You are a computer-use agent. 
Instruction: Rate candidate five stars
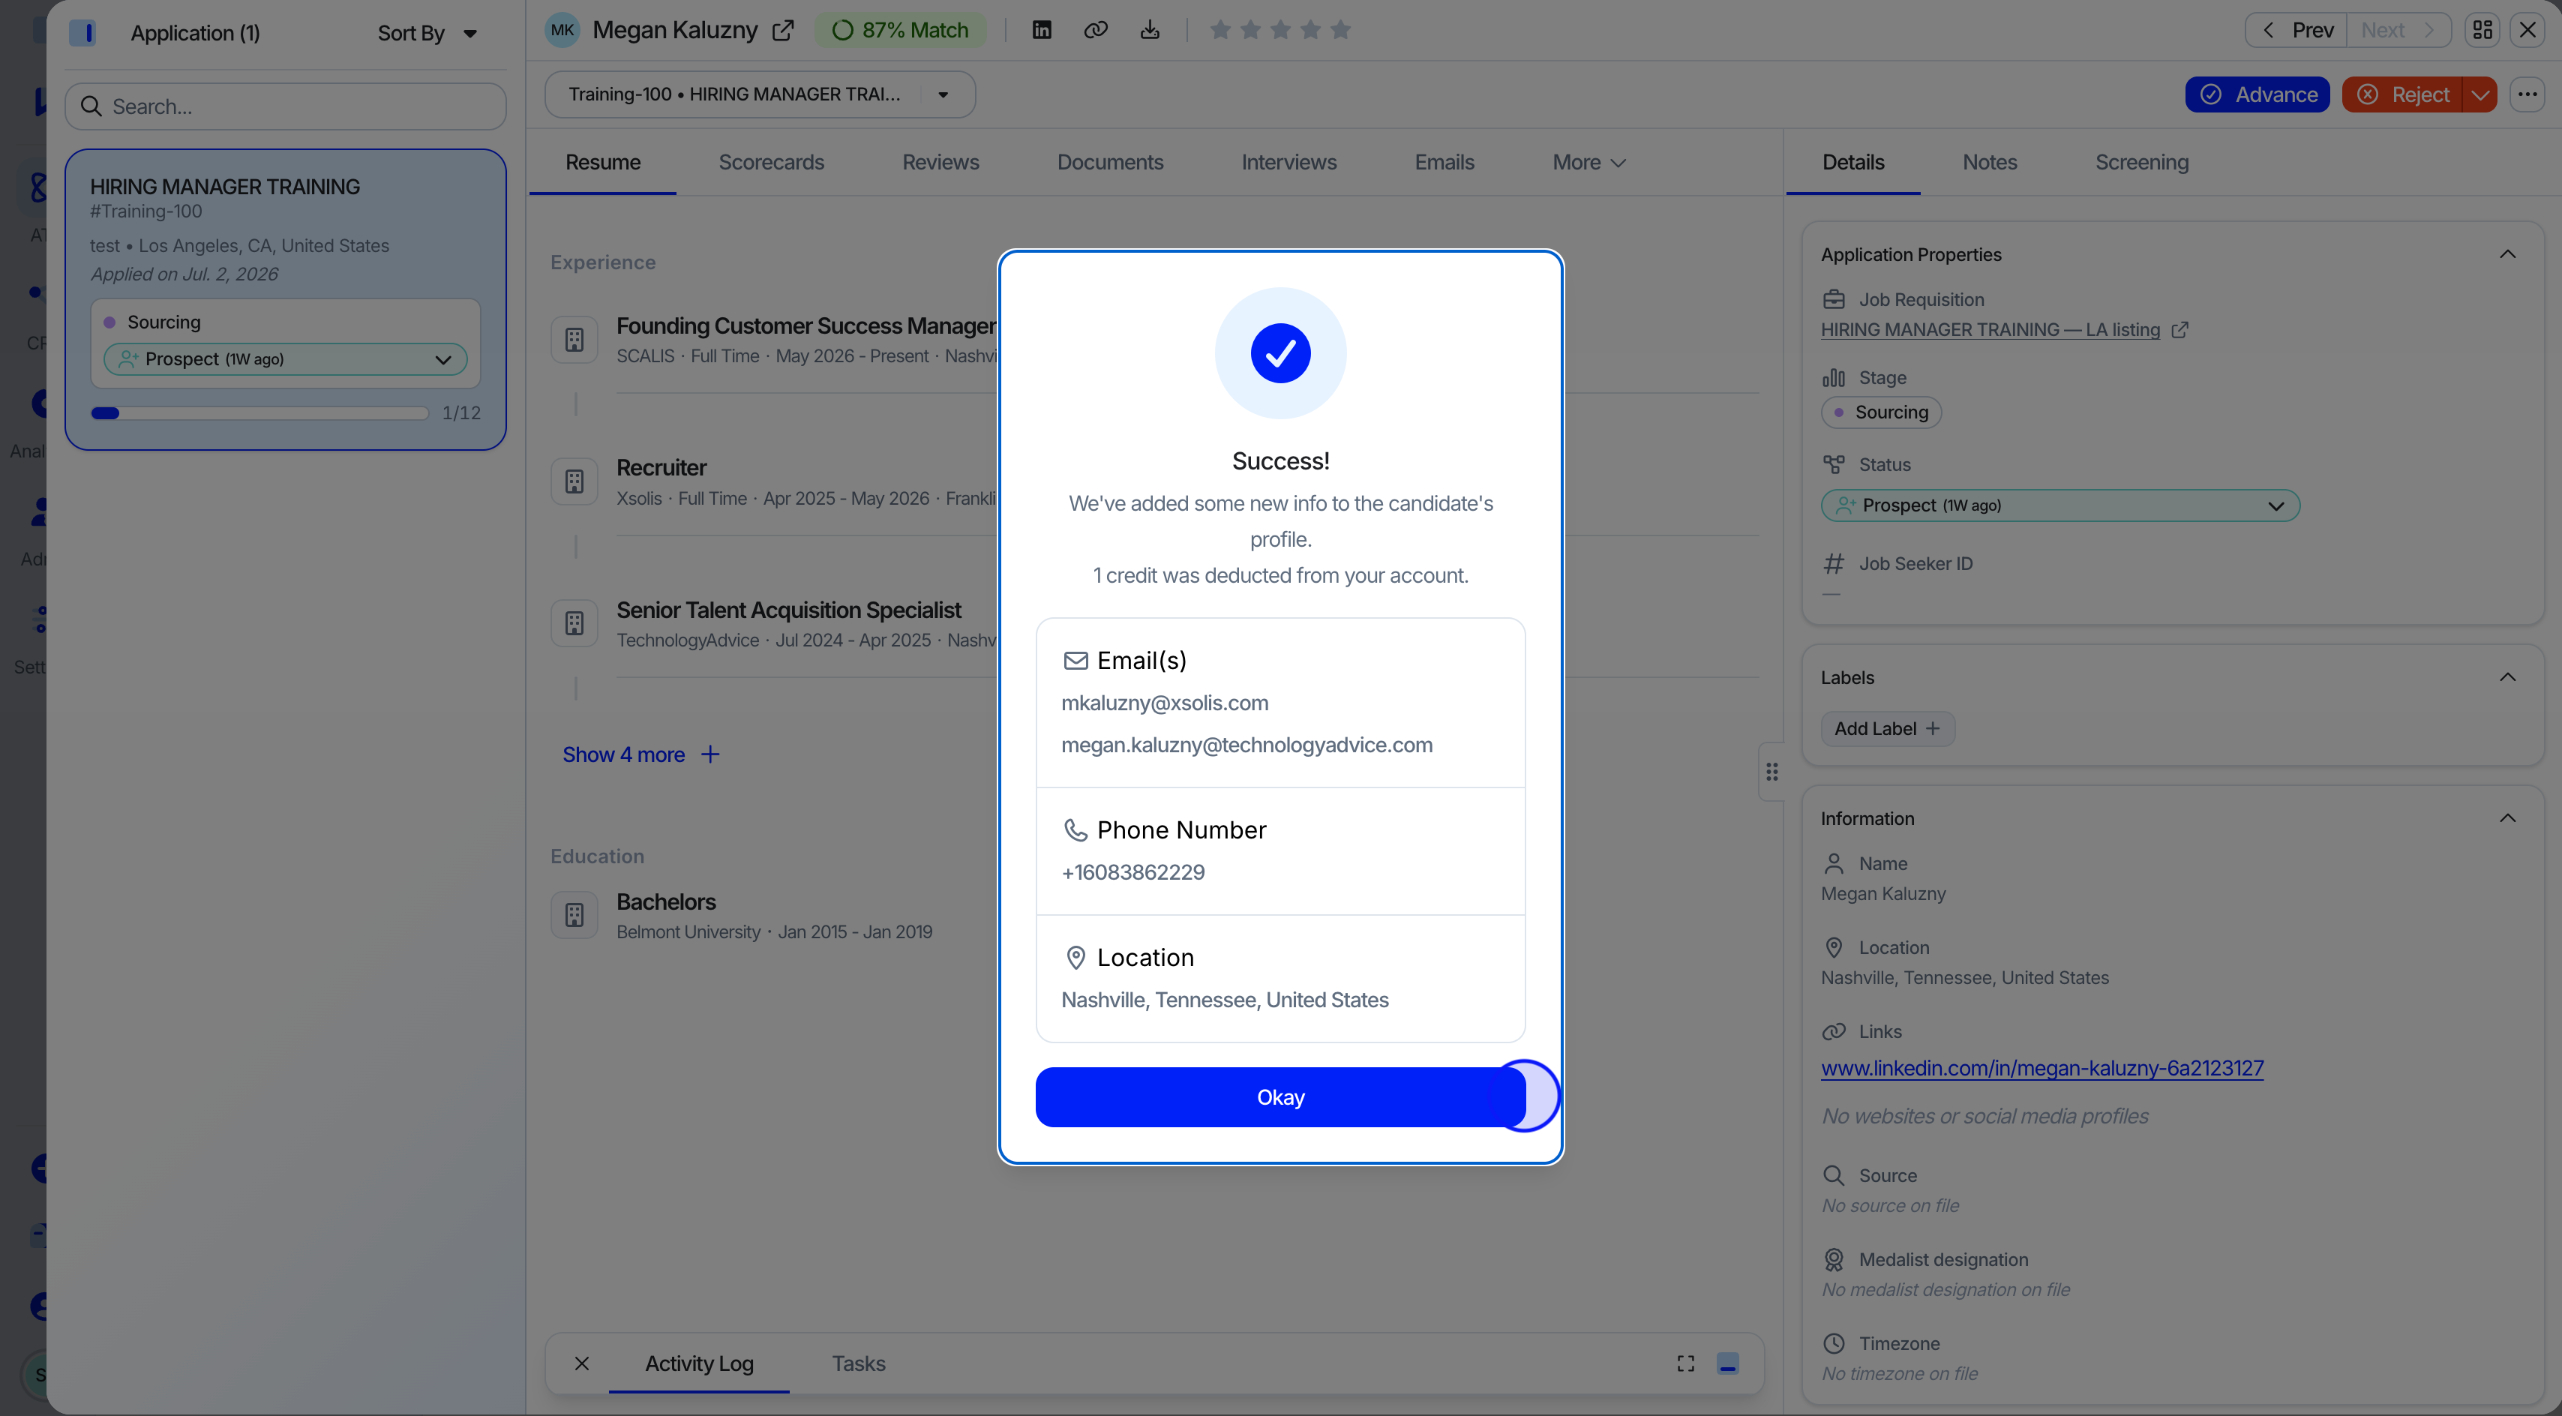pos(1341,30)
